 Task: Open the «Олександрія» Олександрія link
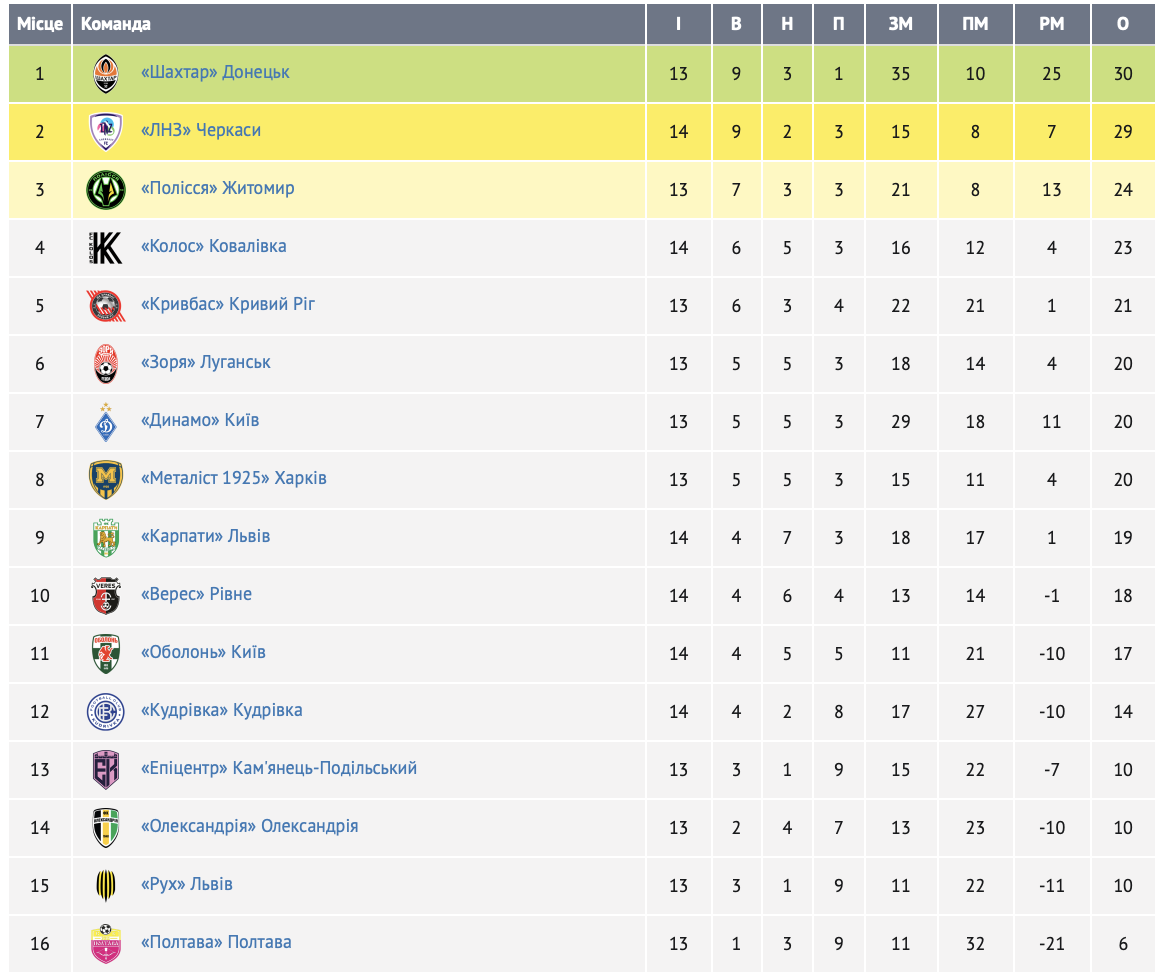pyautogui.click(x=249, y=827)
